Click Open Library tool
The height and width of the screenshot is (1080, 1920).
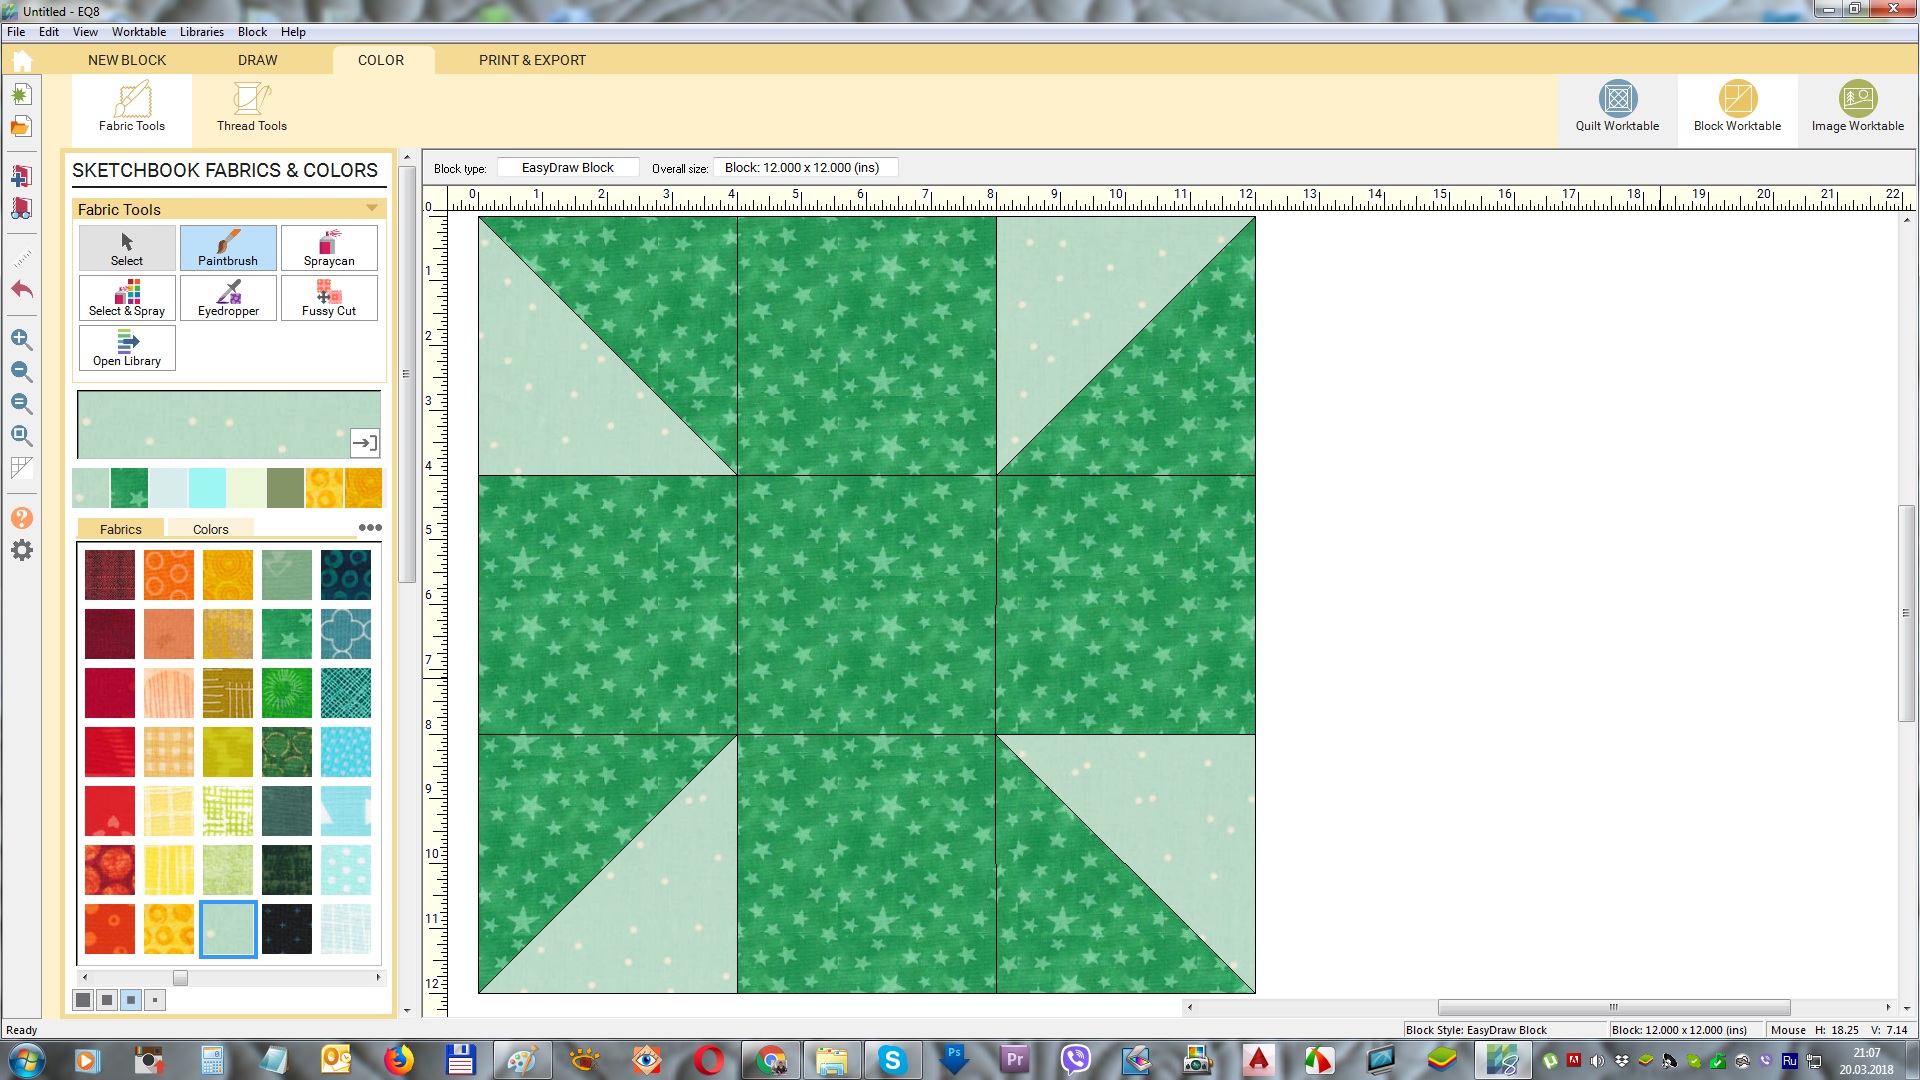(x=127, y=348)
